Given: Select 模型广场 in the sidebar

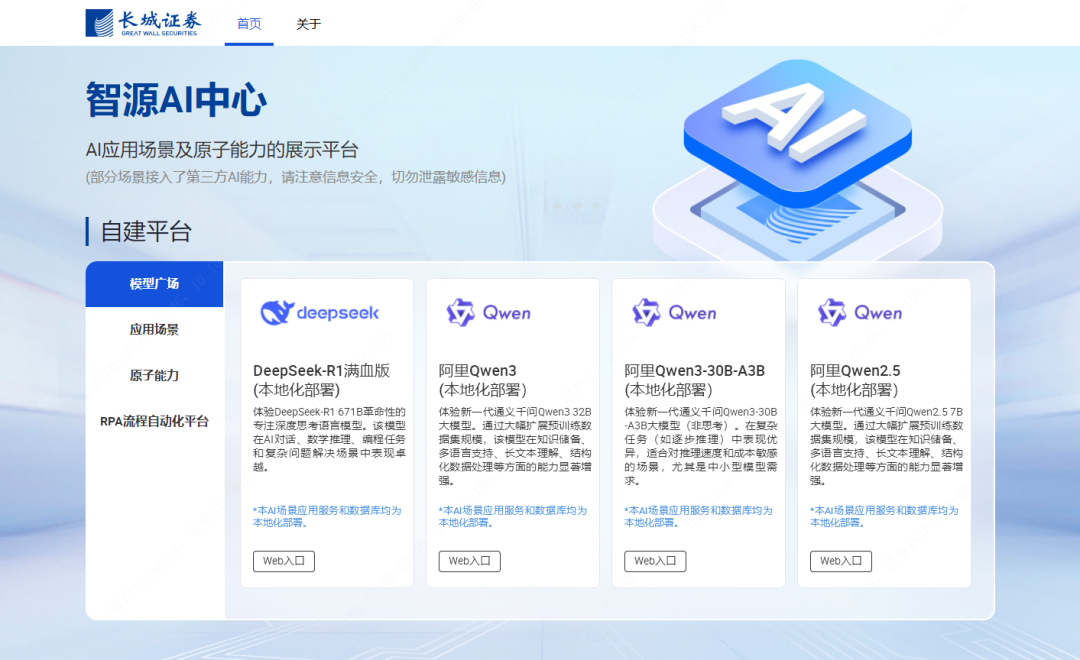Looking at the screenshot, I should (x=154, y=284).
